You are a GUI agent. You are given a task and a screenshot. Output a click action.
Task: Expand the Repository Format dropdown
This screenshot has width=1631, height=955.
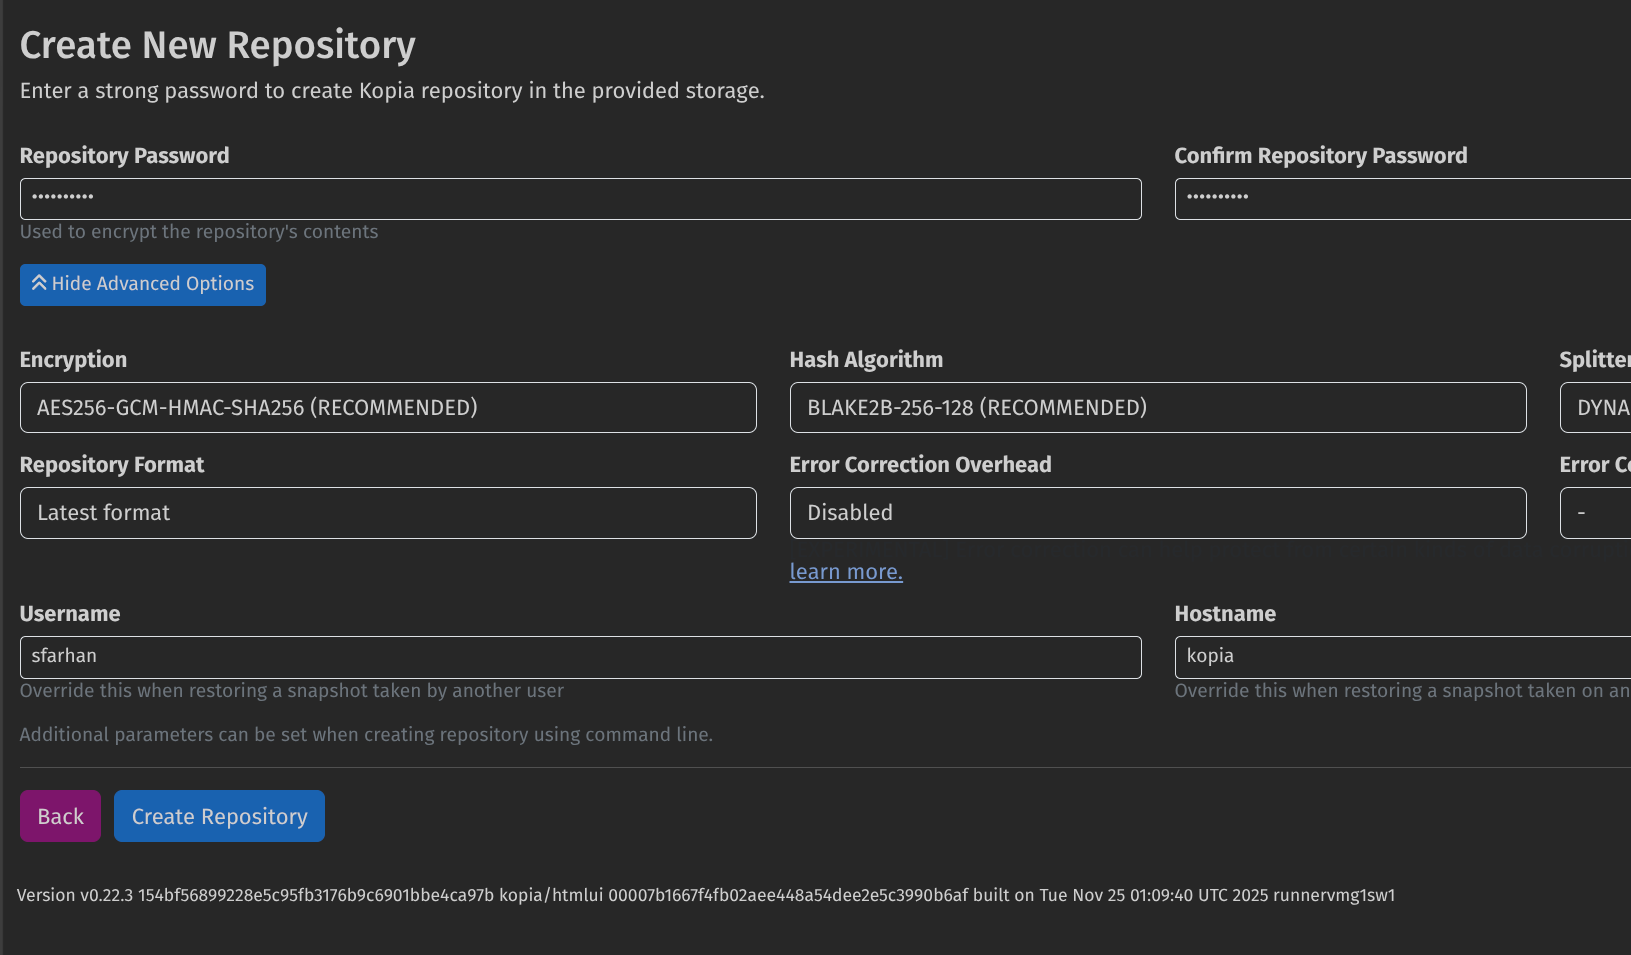click(x=388, y=513)
